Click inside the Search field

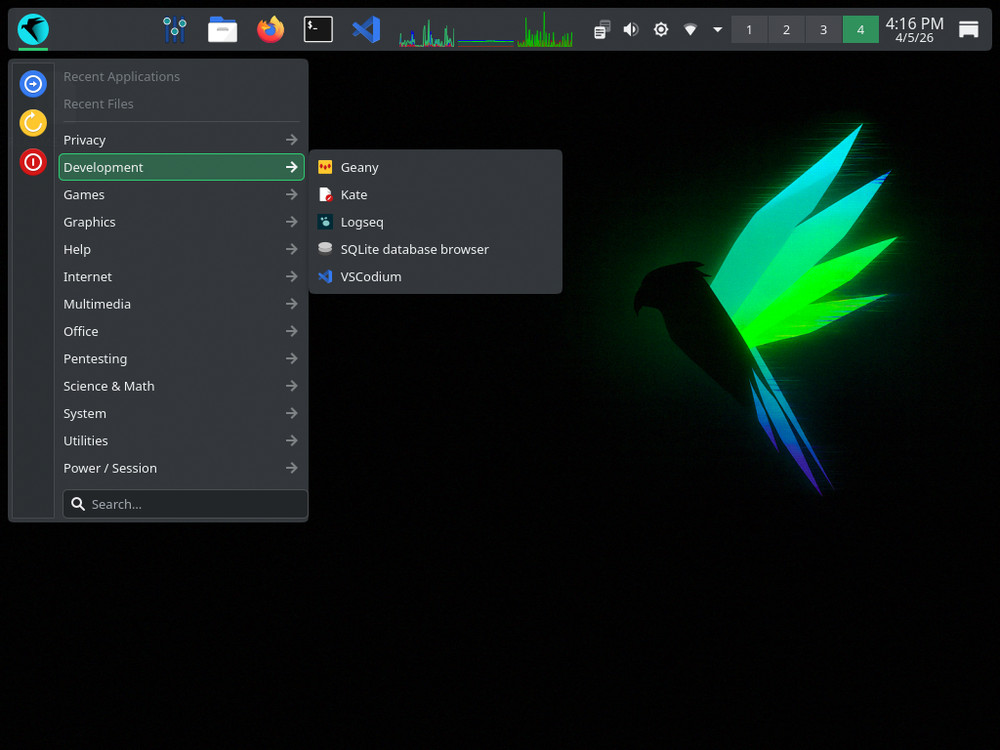tap(184, 504)
